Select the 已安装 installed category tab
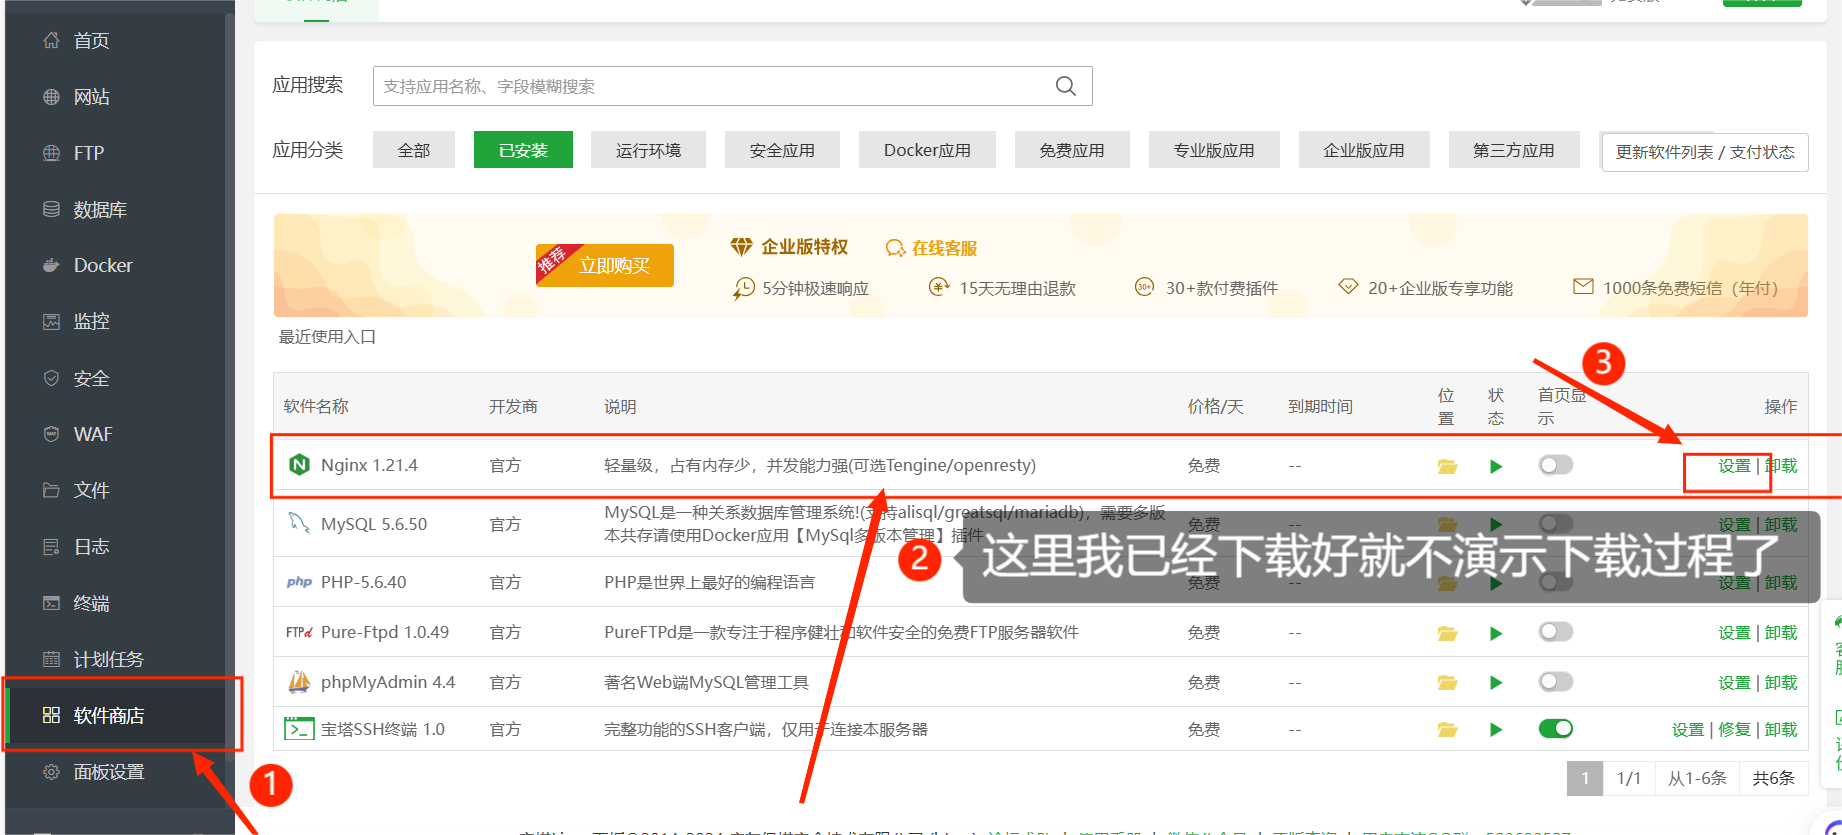This screenshot has width=1842, height=835. [x=523, y=150]
